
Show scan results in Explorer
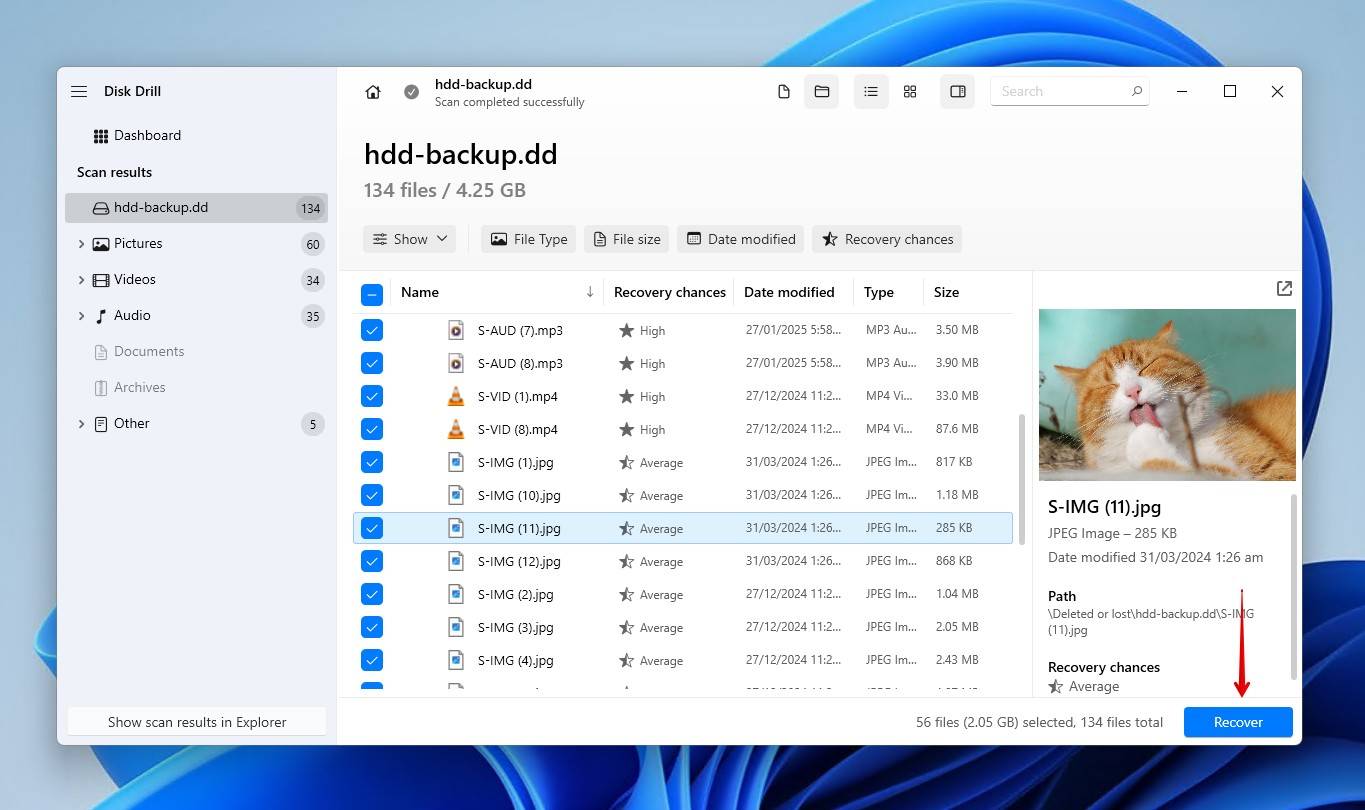[196, 721]
